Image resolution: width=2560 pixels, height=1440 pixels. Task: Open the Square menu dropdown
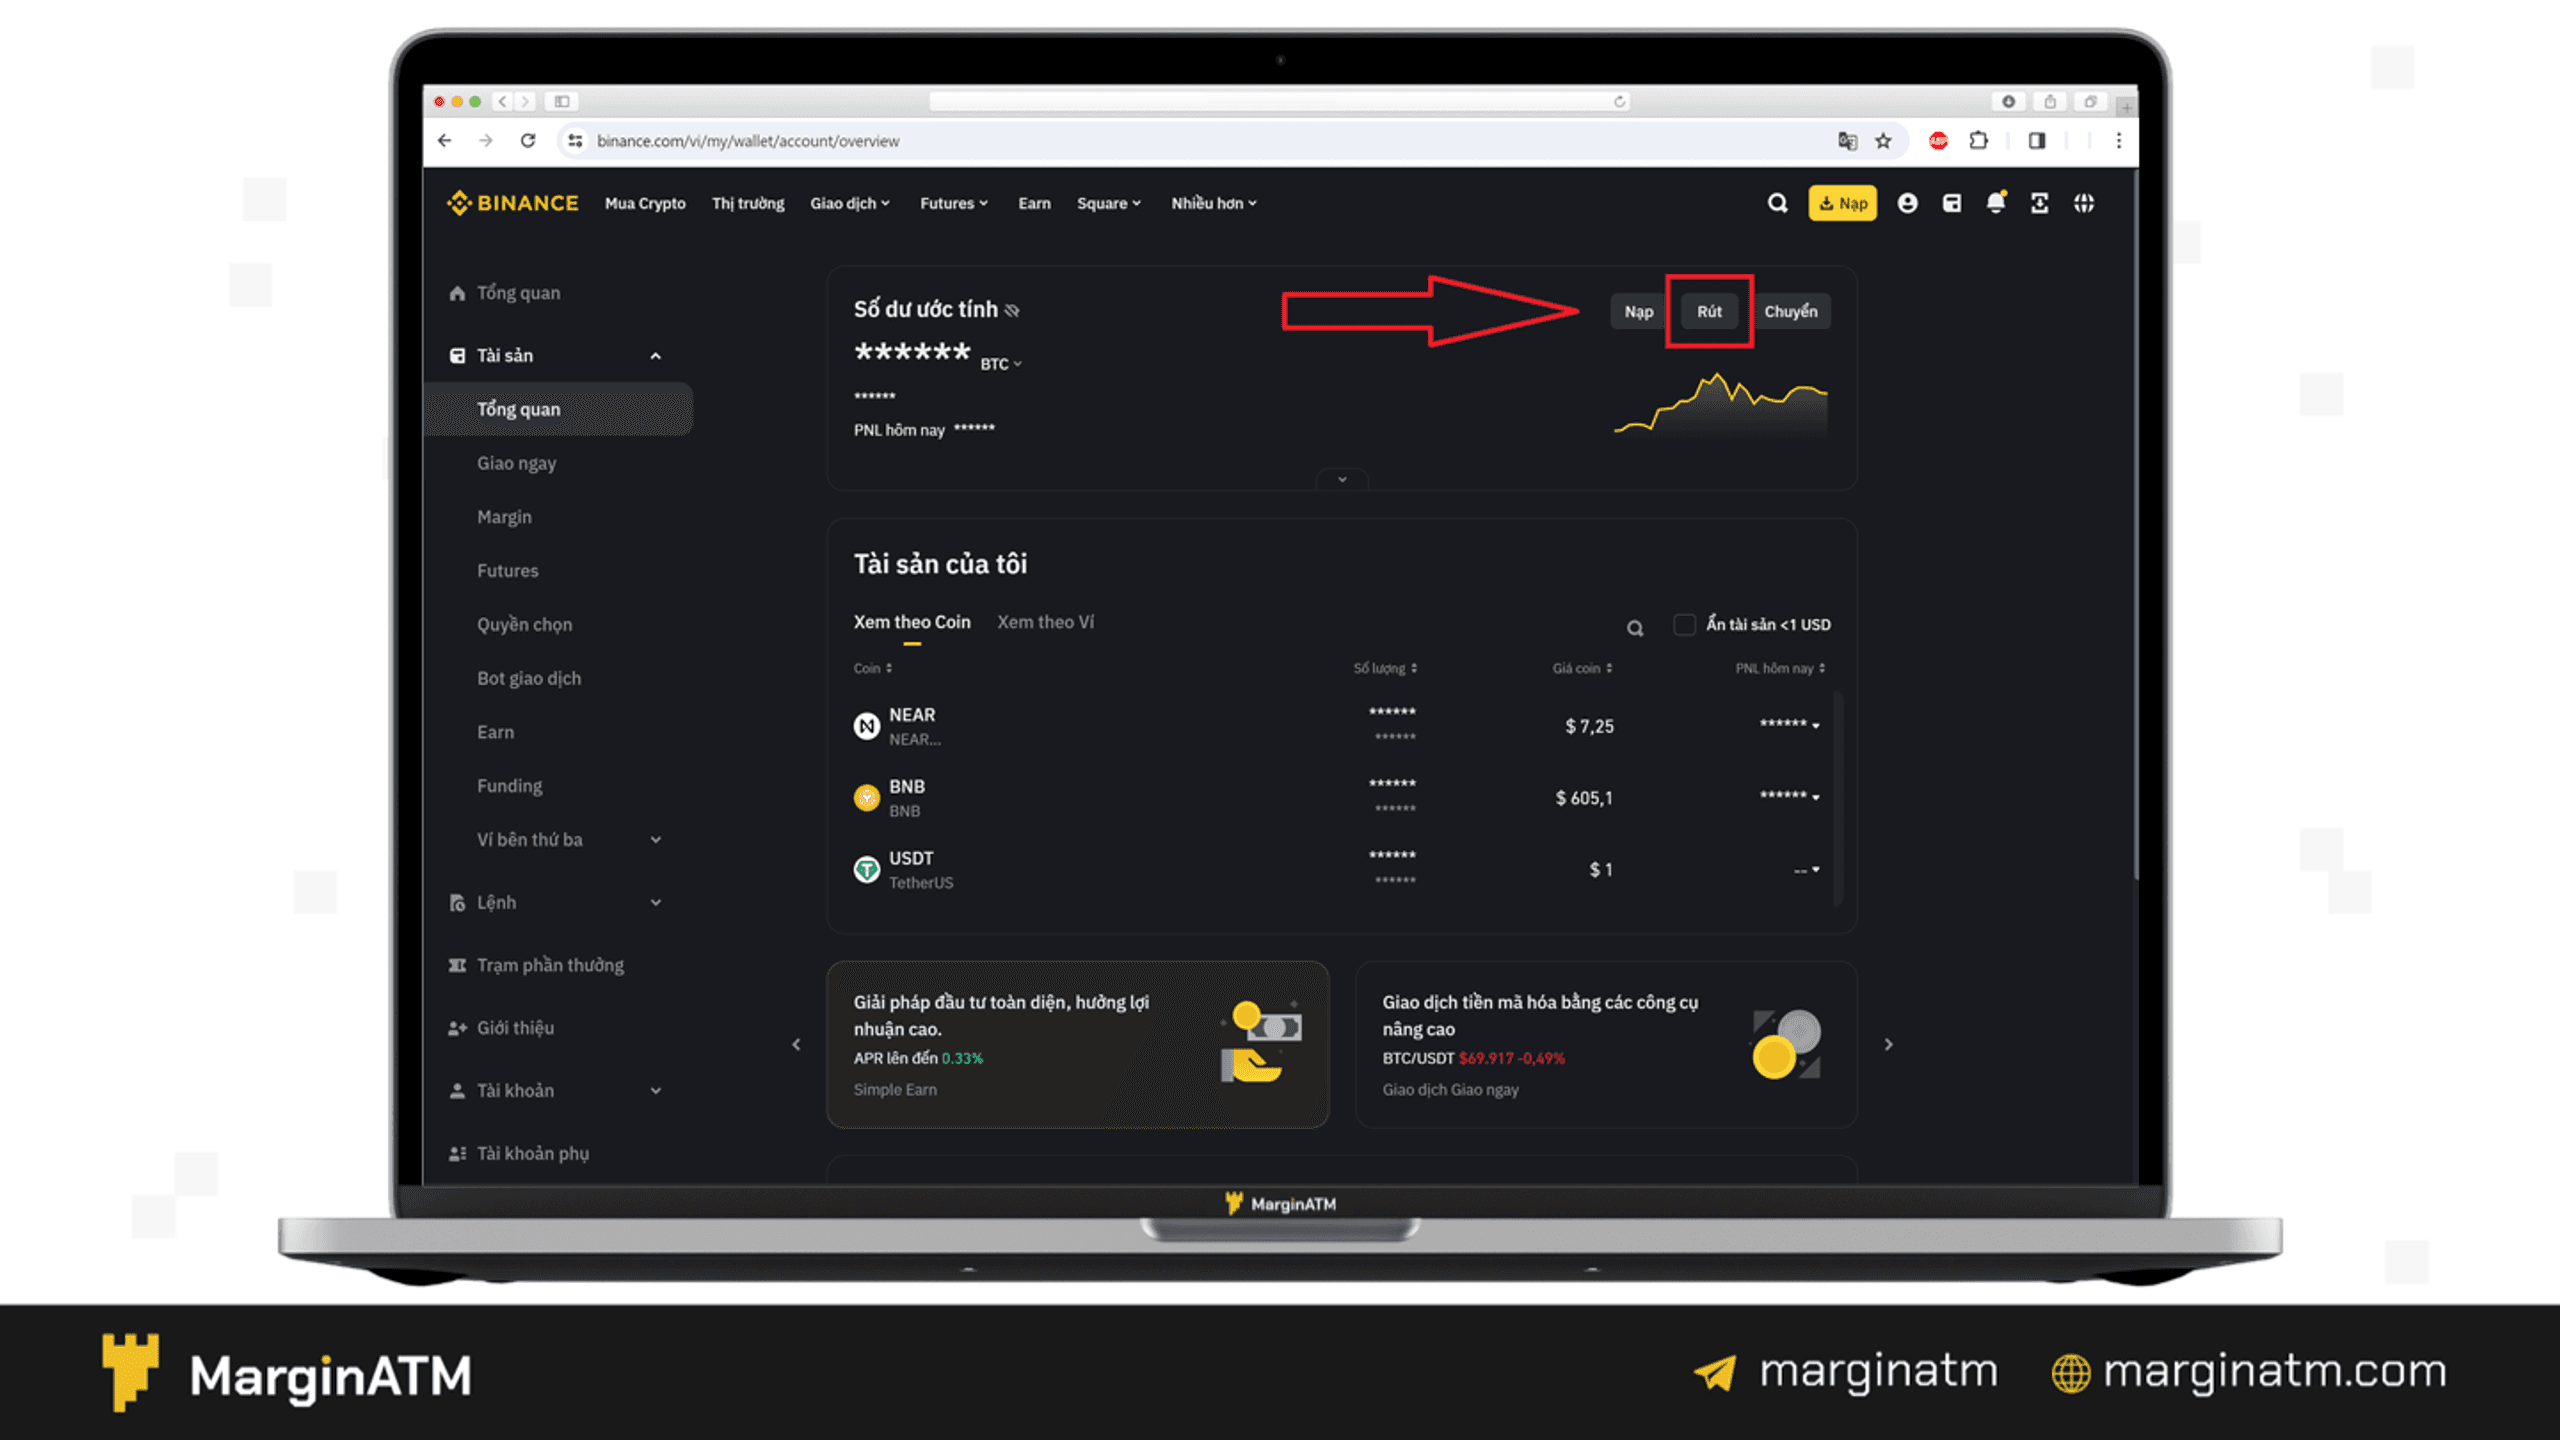[1109, 203]
